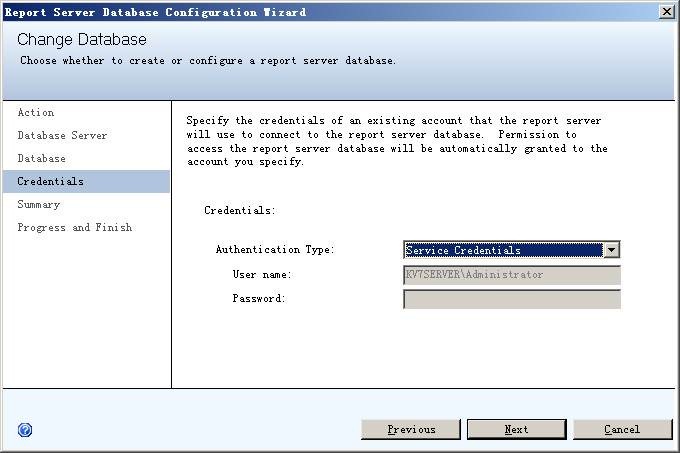Expand the Authentication Type dropdown arrow
This screenshot has height=453, width=680.
[612, 250]
